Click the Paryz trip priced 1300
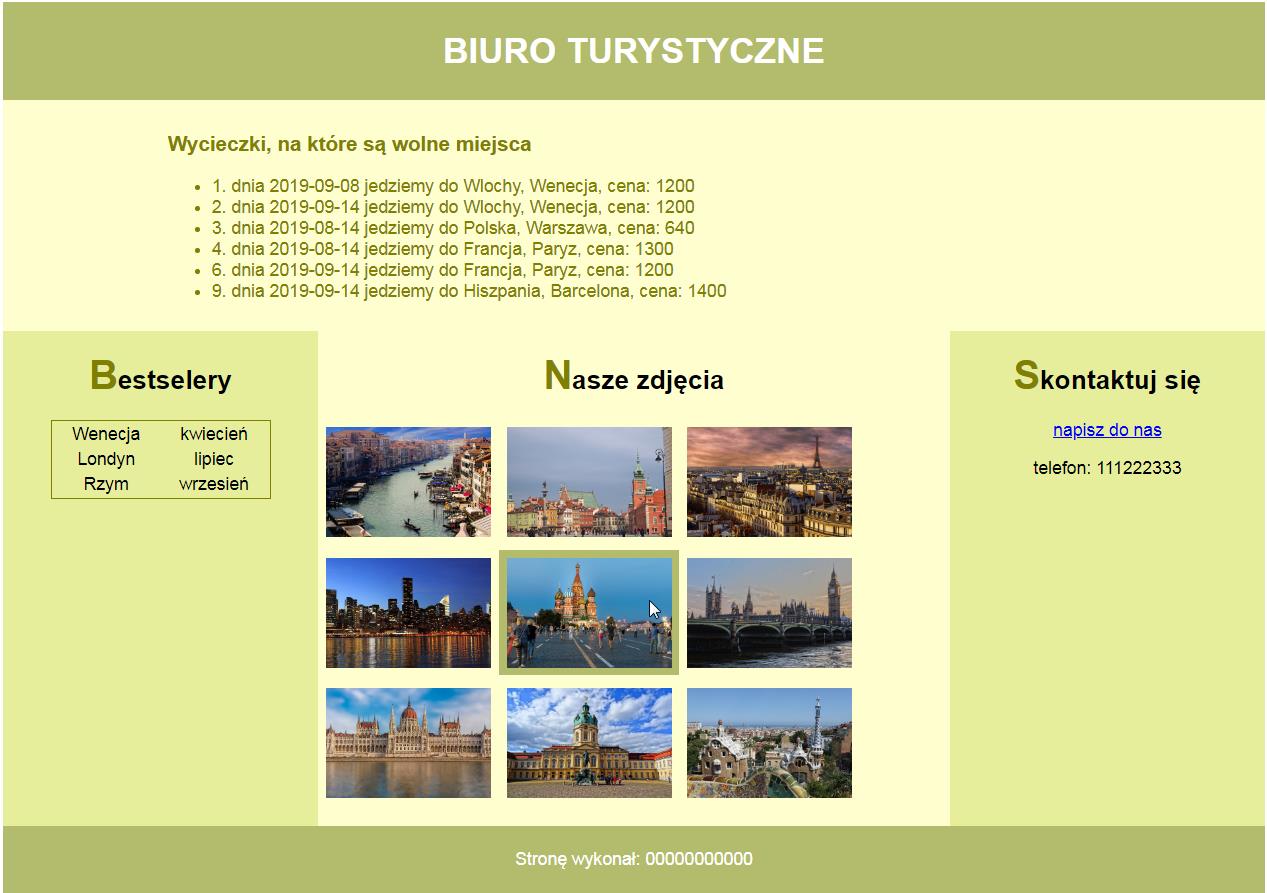 point(442,249)
